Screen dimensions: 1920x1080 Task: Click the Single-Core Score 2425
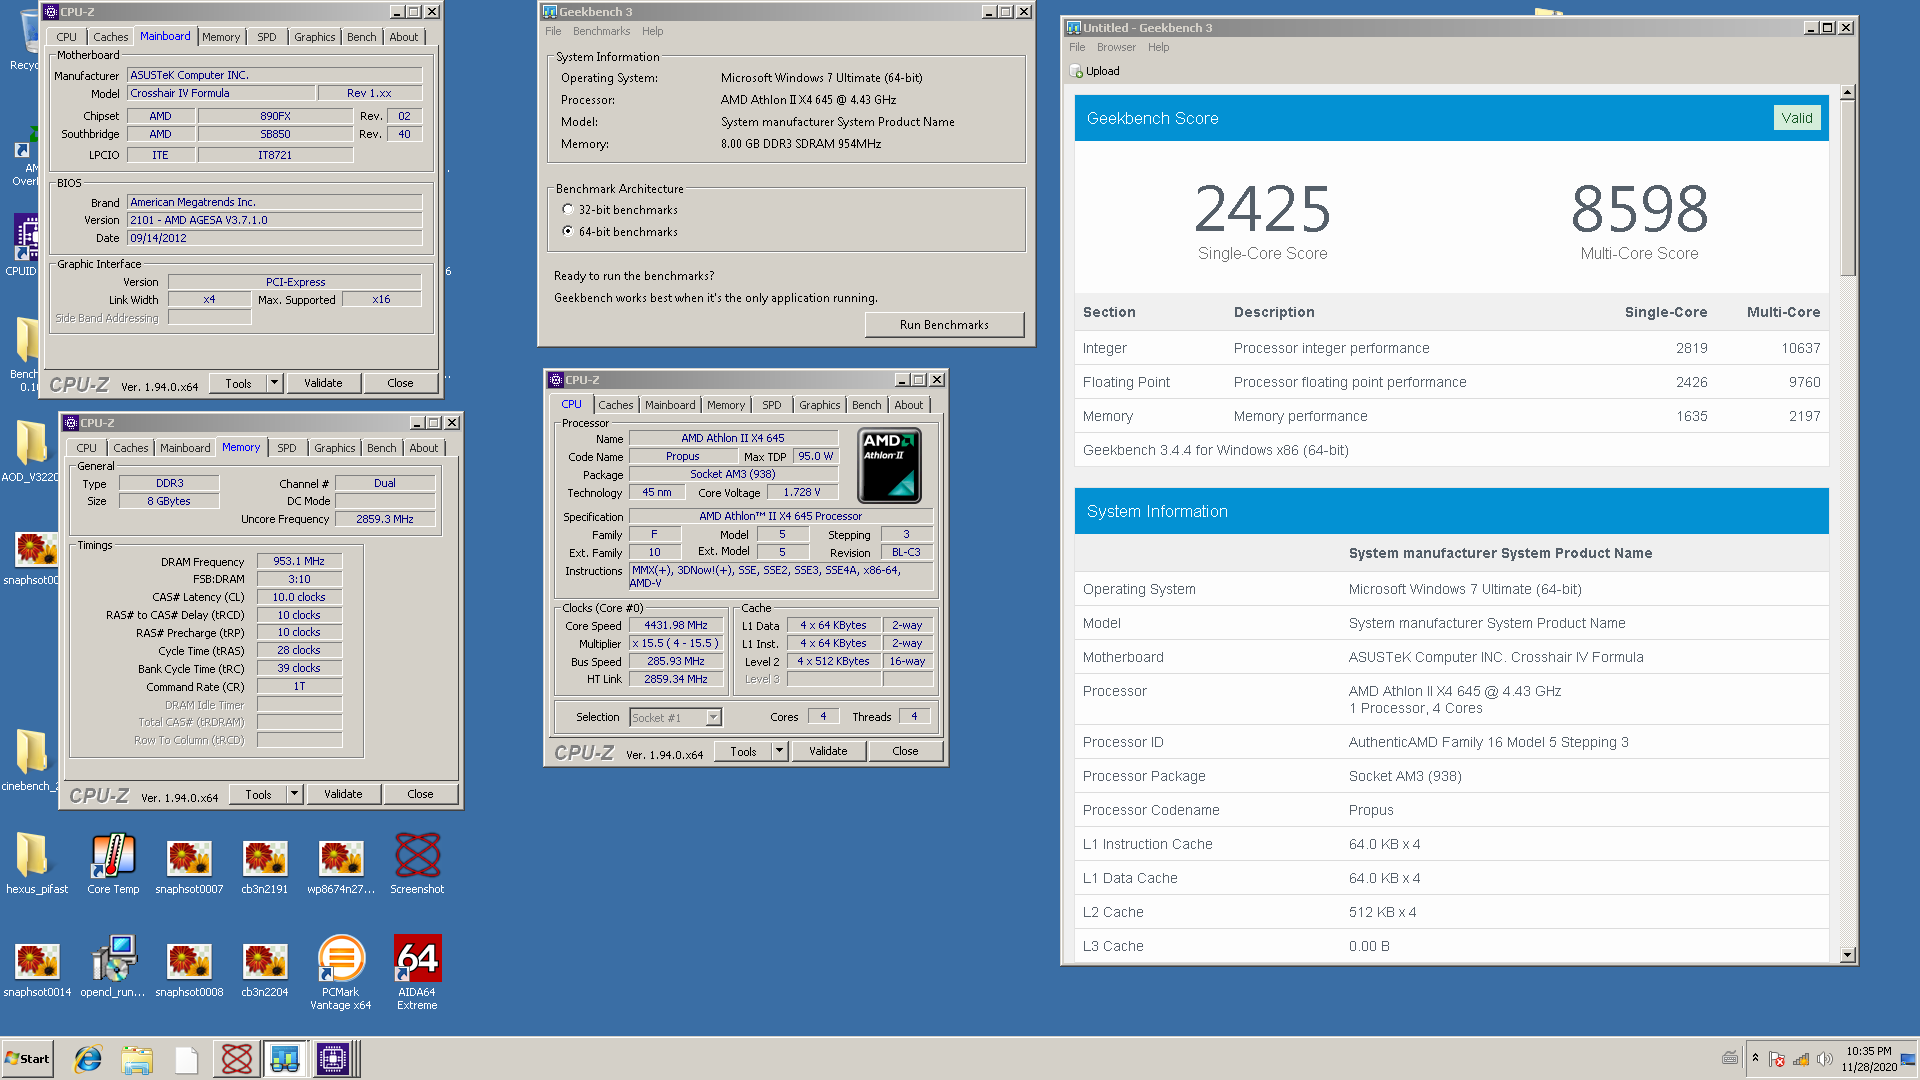click(x=1262, y=209)
